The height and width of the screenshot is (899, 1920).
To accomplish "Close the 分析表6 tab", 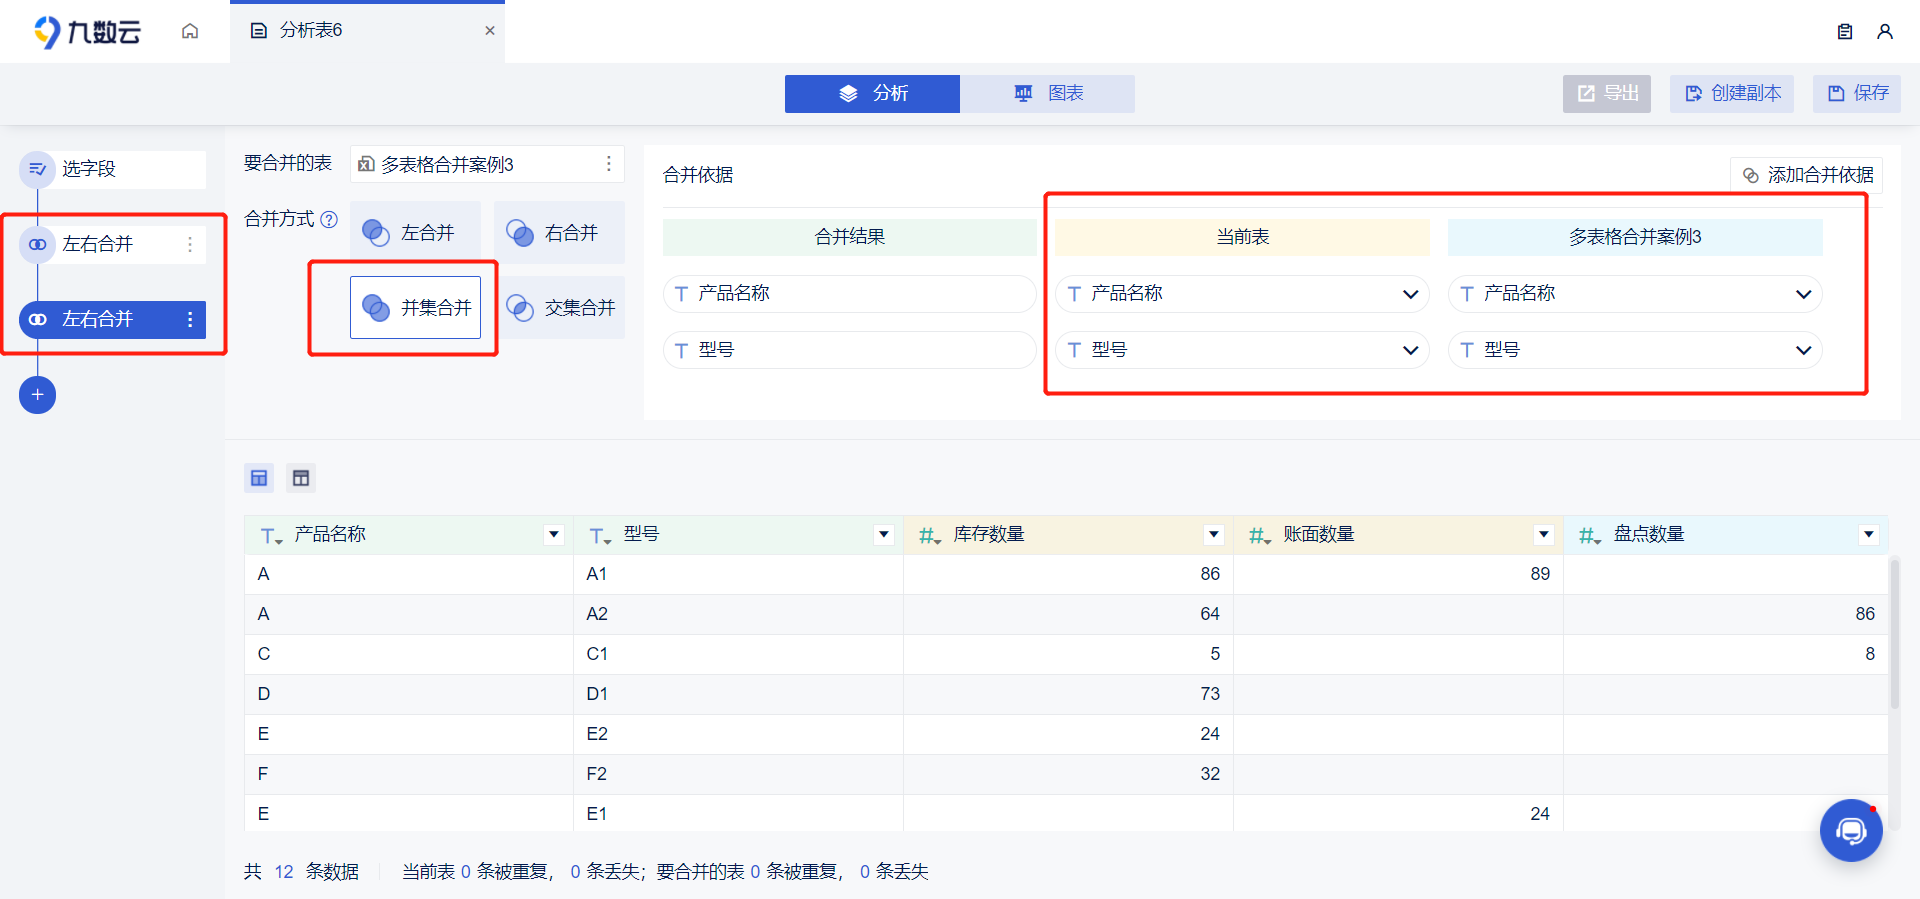I will point(490,31).
